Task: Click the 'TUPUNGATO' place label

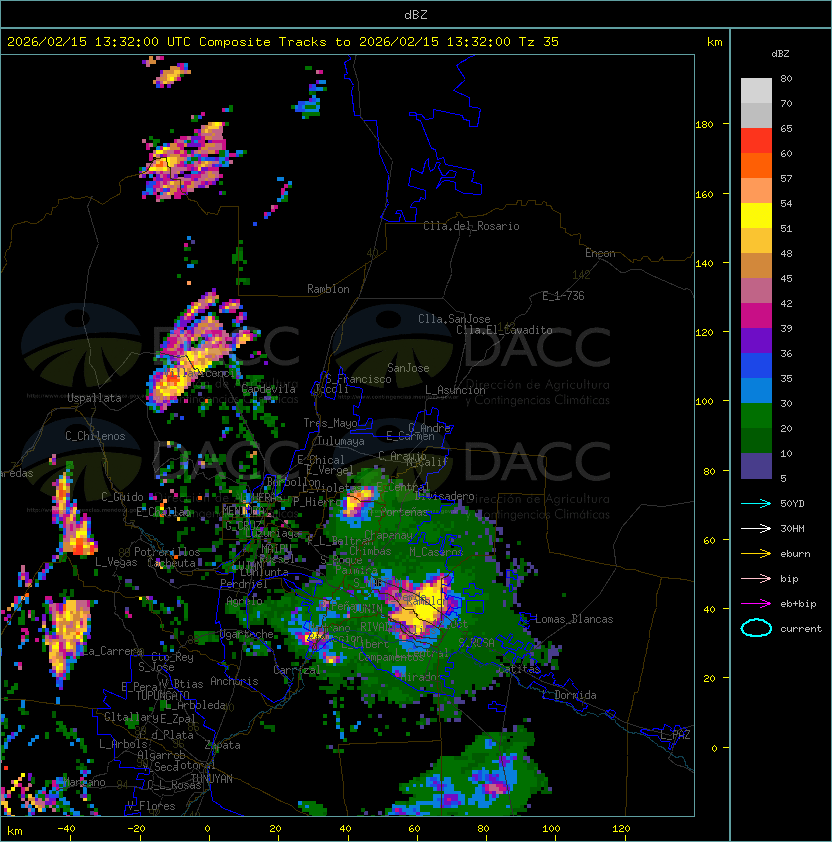Action: click(162, 695)
